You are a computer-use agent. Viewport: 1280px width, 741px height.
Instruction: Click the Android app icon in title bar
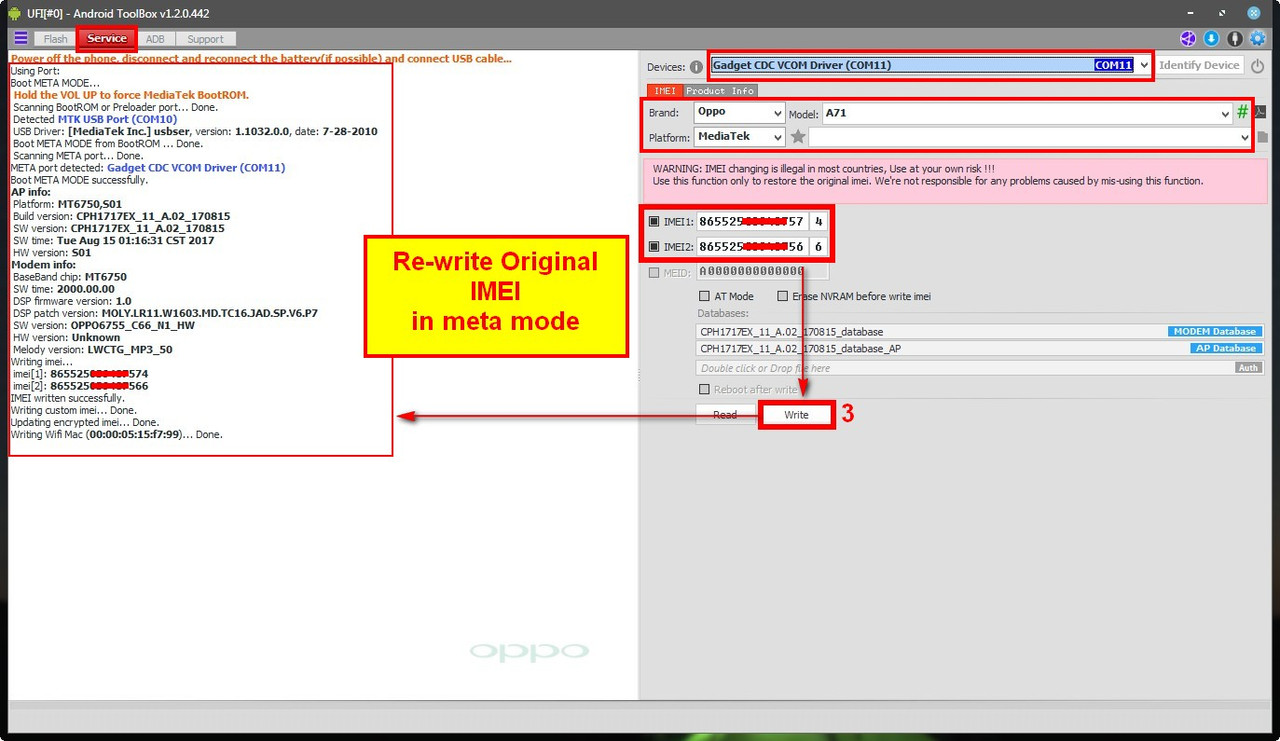coord(14,13)
